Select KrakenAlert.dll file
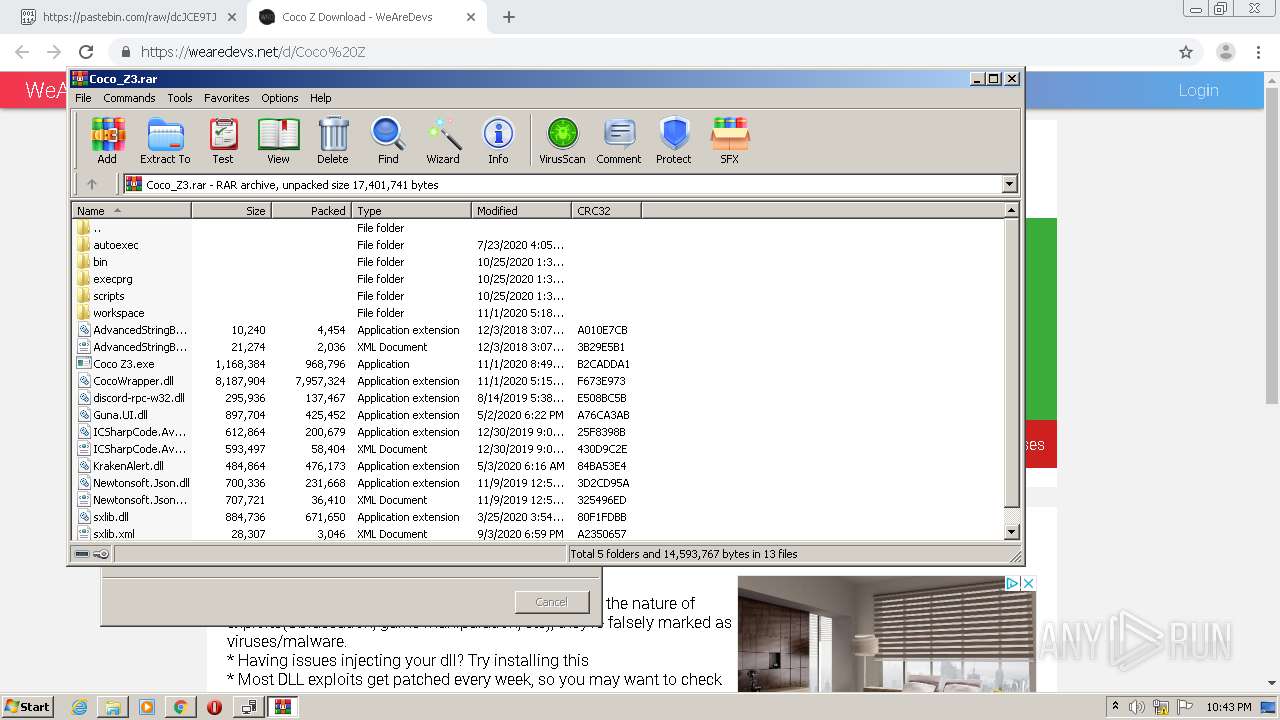 [128, 466]
